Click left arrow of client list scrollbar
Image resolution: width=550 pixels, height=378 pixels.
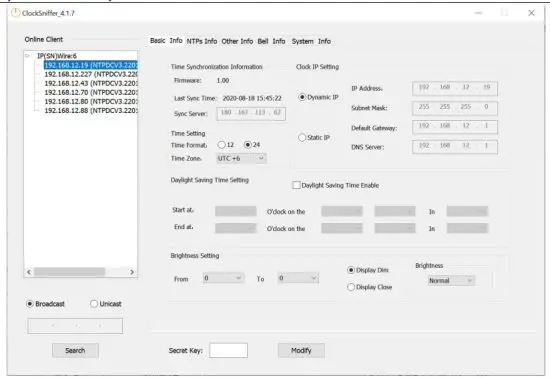pos(29,272)
